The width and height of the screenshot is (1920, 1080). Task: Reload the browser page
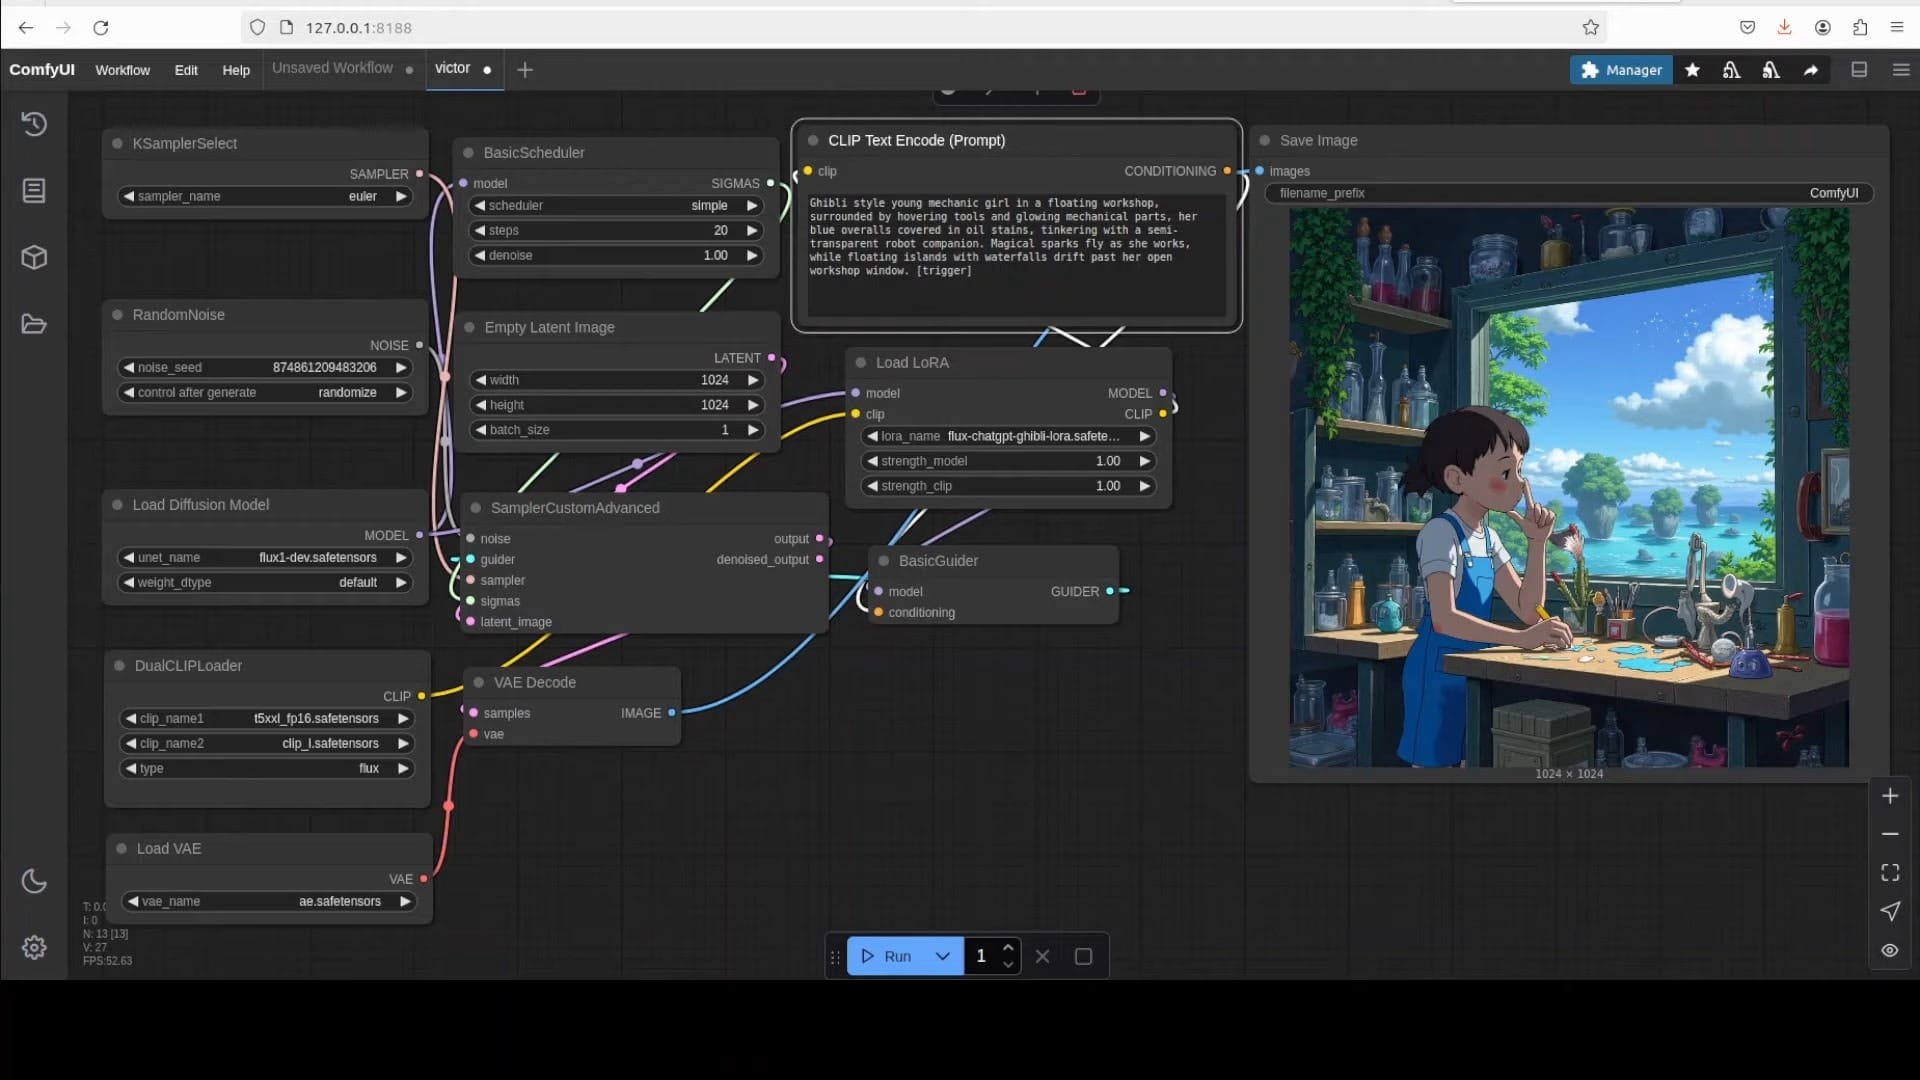pos(101,28)
